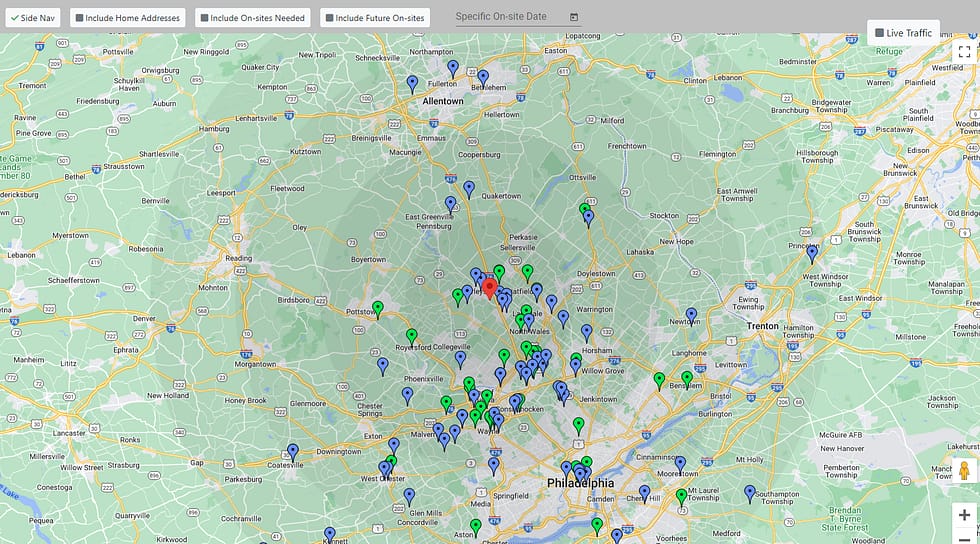Click the blue marker near Quakertown
Screen dimensions: 980x544
coord(469,189)
